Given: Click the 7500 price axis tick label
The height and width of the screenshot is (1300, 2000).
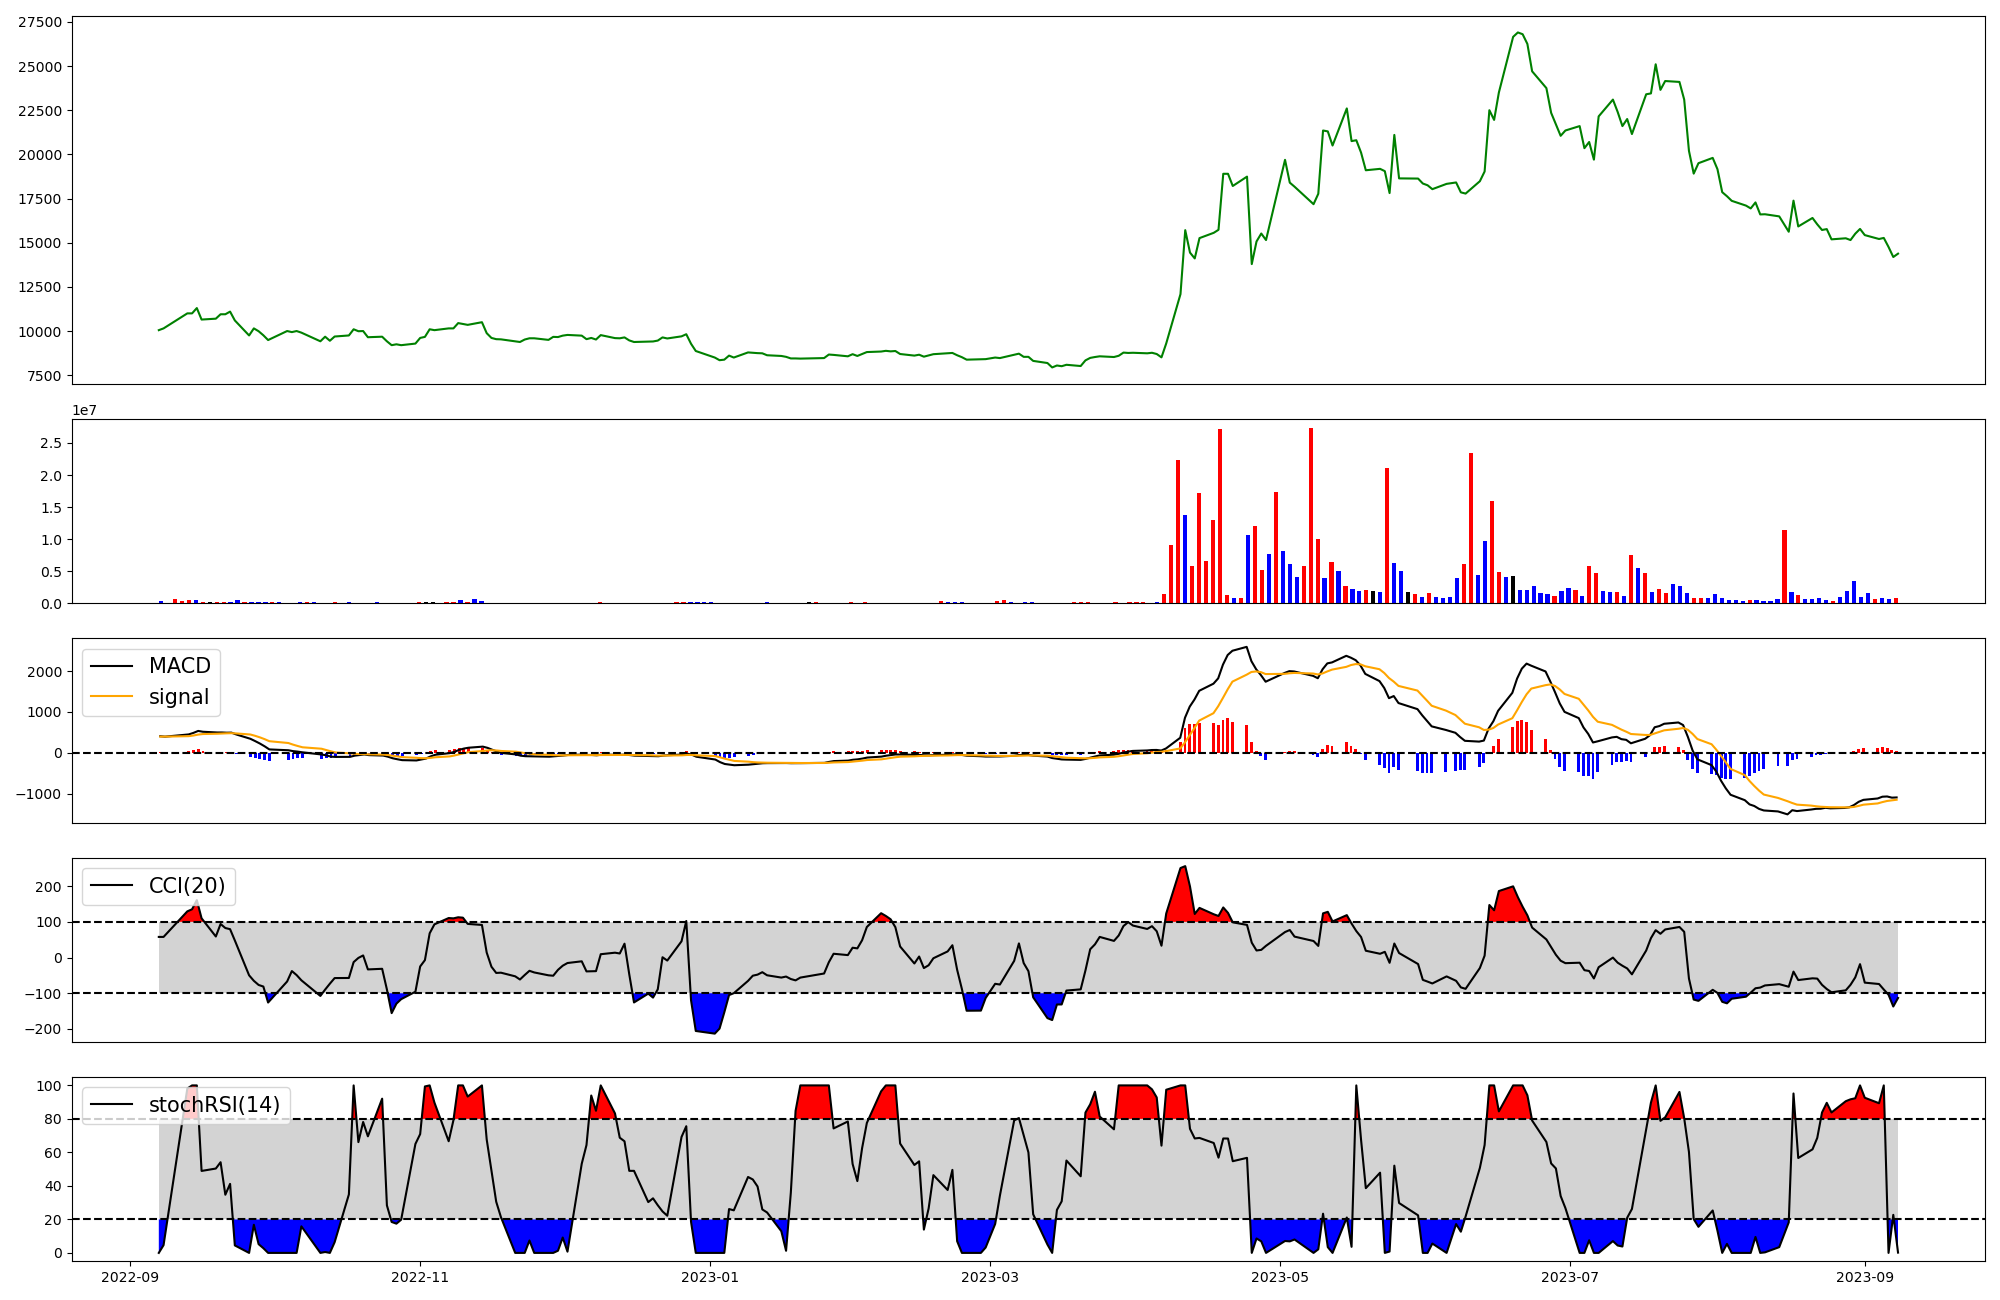Looking at the screenshot, I should pos(43,376).
